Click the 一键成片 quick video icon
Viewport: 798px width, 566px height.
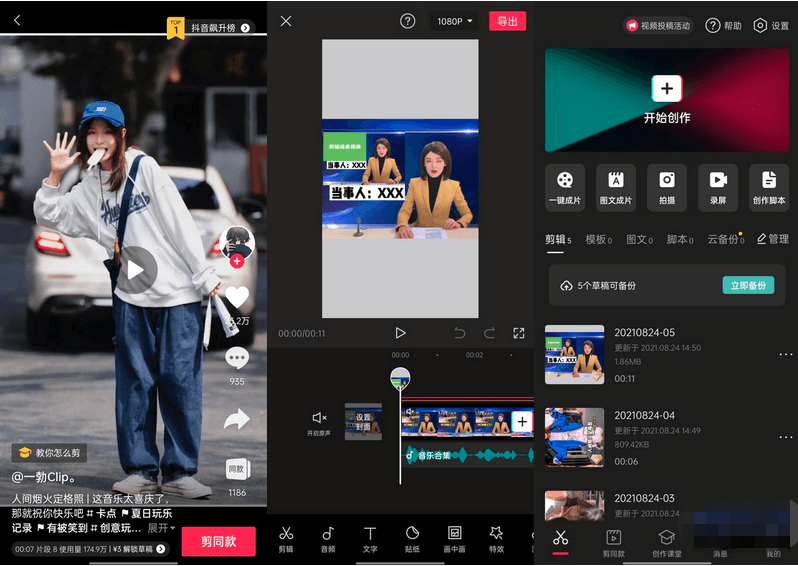point(565,186)
